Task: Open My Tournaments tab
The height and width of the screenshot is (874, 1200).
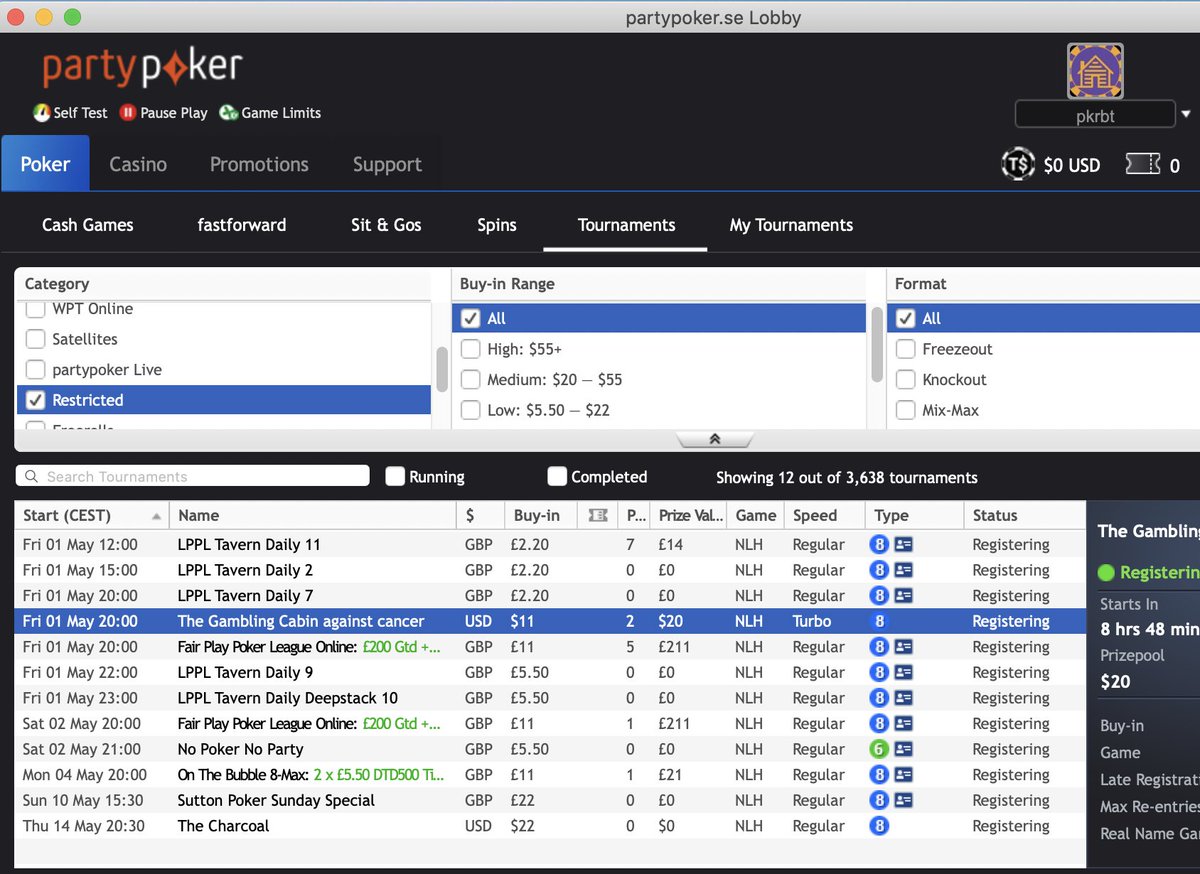Action: (791, 225)
